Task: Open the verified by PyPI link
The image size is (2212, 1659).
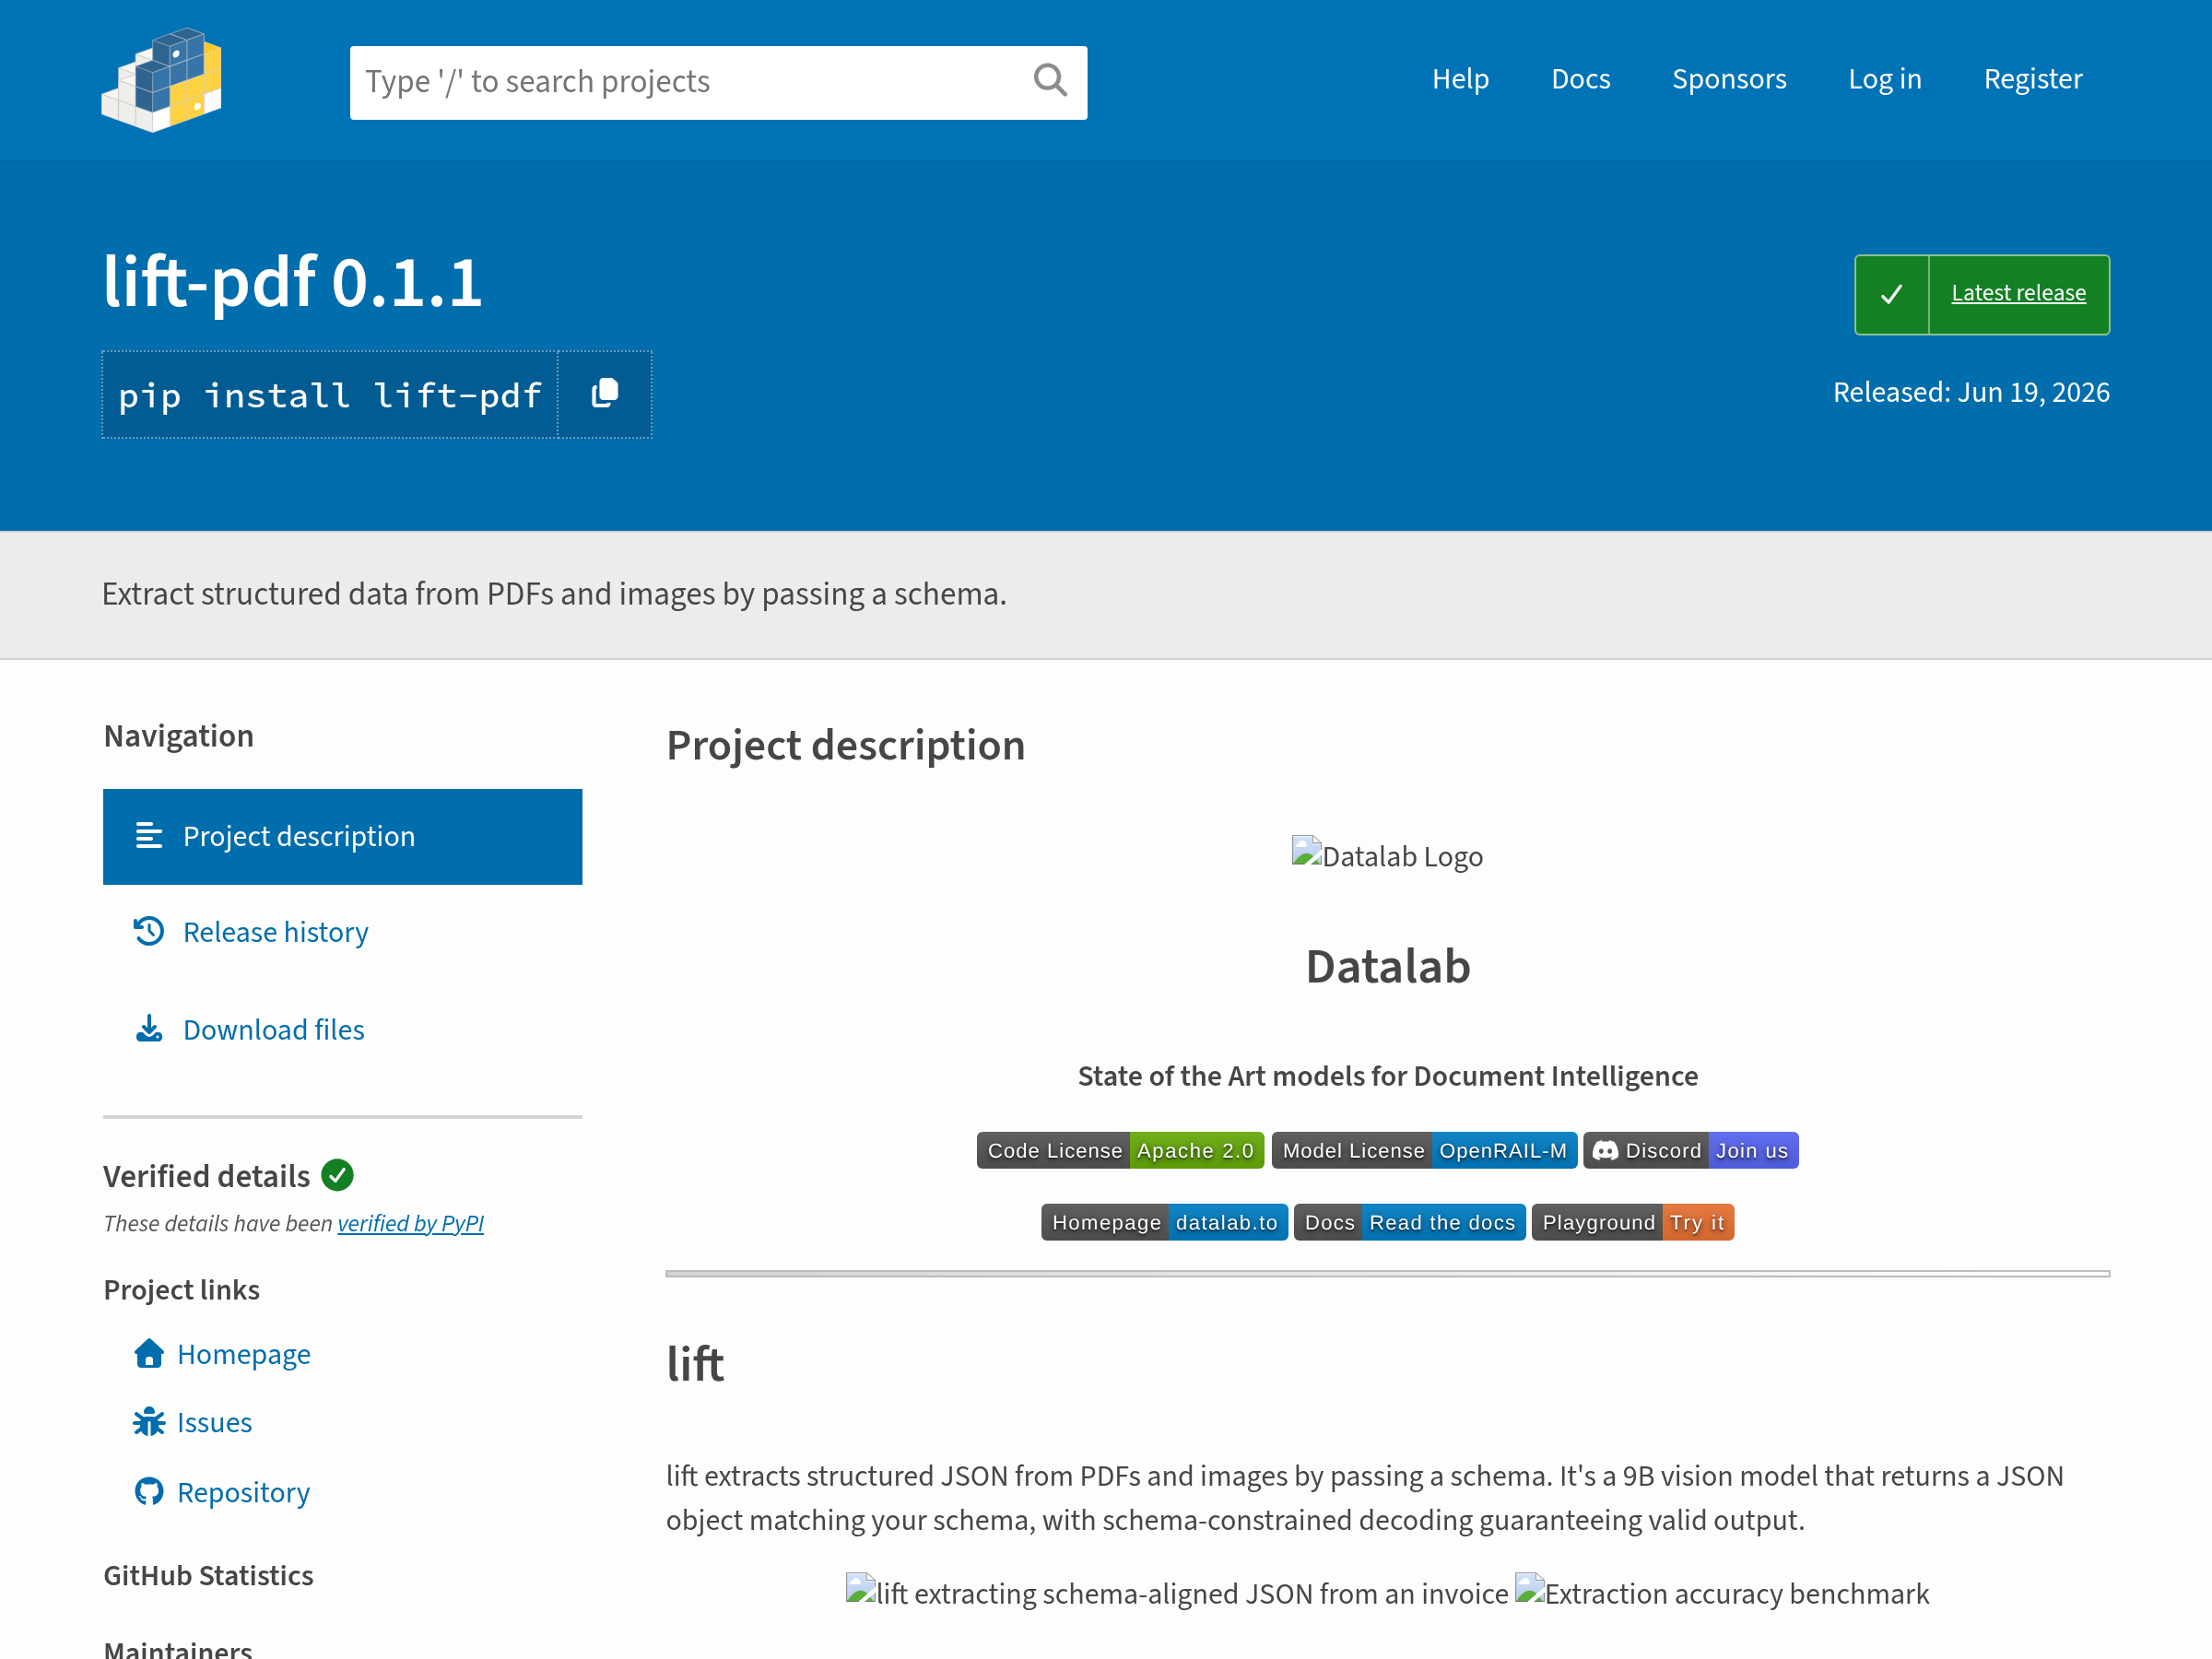Action: tap(411, 1223)
